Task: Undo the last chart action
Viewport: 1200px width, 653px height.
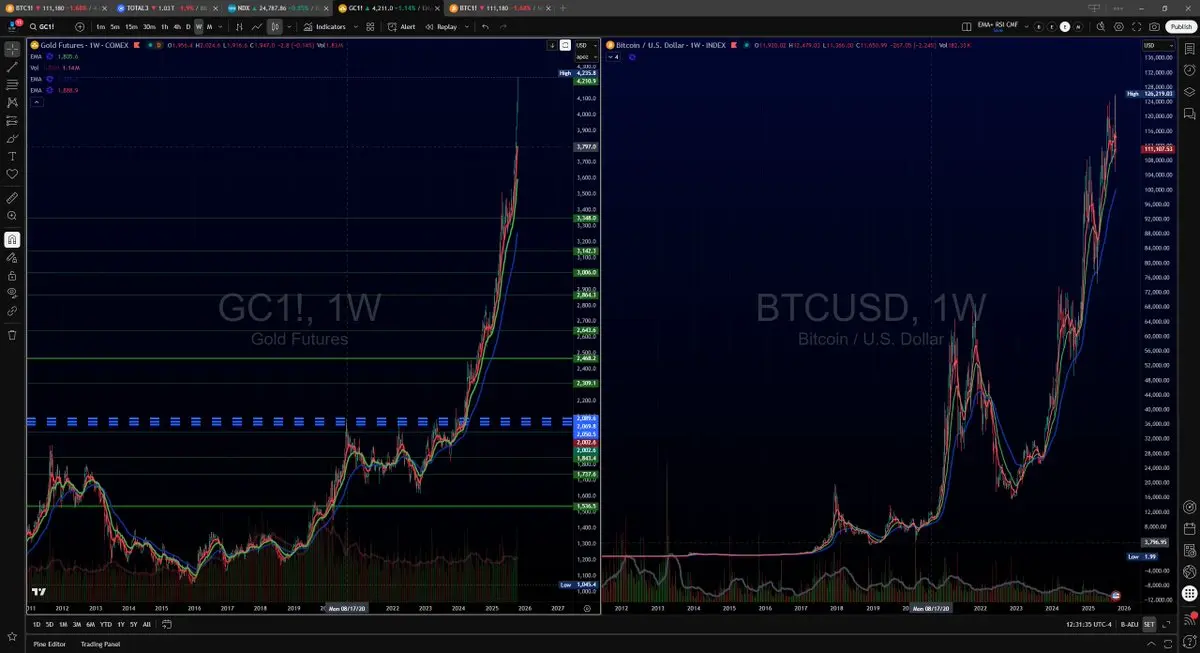Action: 486,26
